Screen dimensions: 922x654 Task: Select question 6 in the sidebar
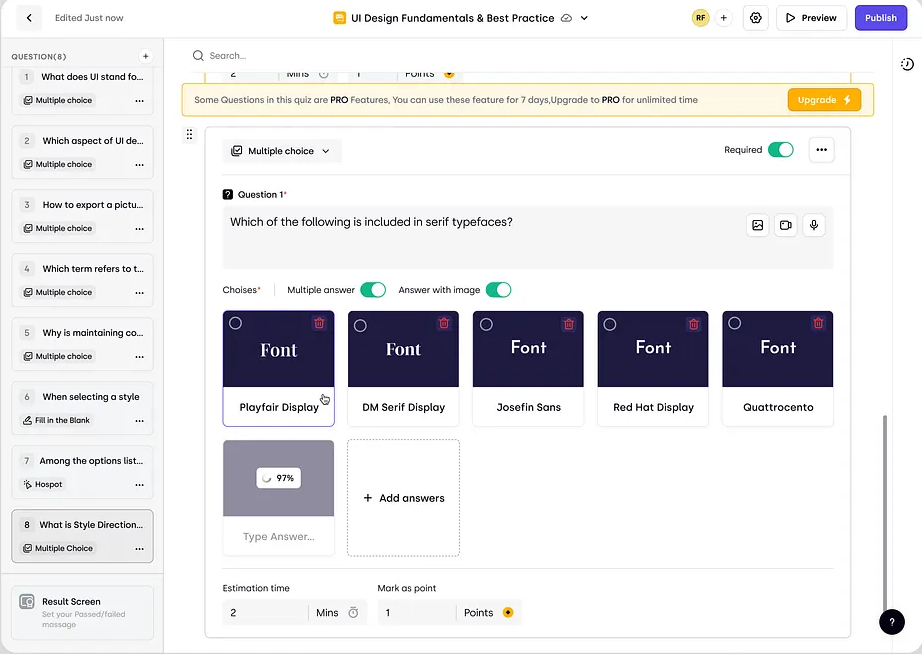tap(82, 407)
